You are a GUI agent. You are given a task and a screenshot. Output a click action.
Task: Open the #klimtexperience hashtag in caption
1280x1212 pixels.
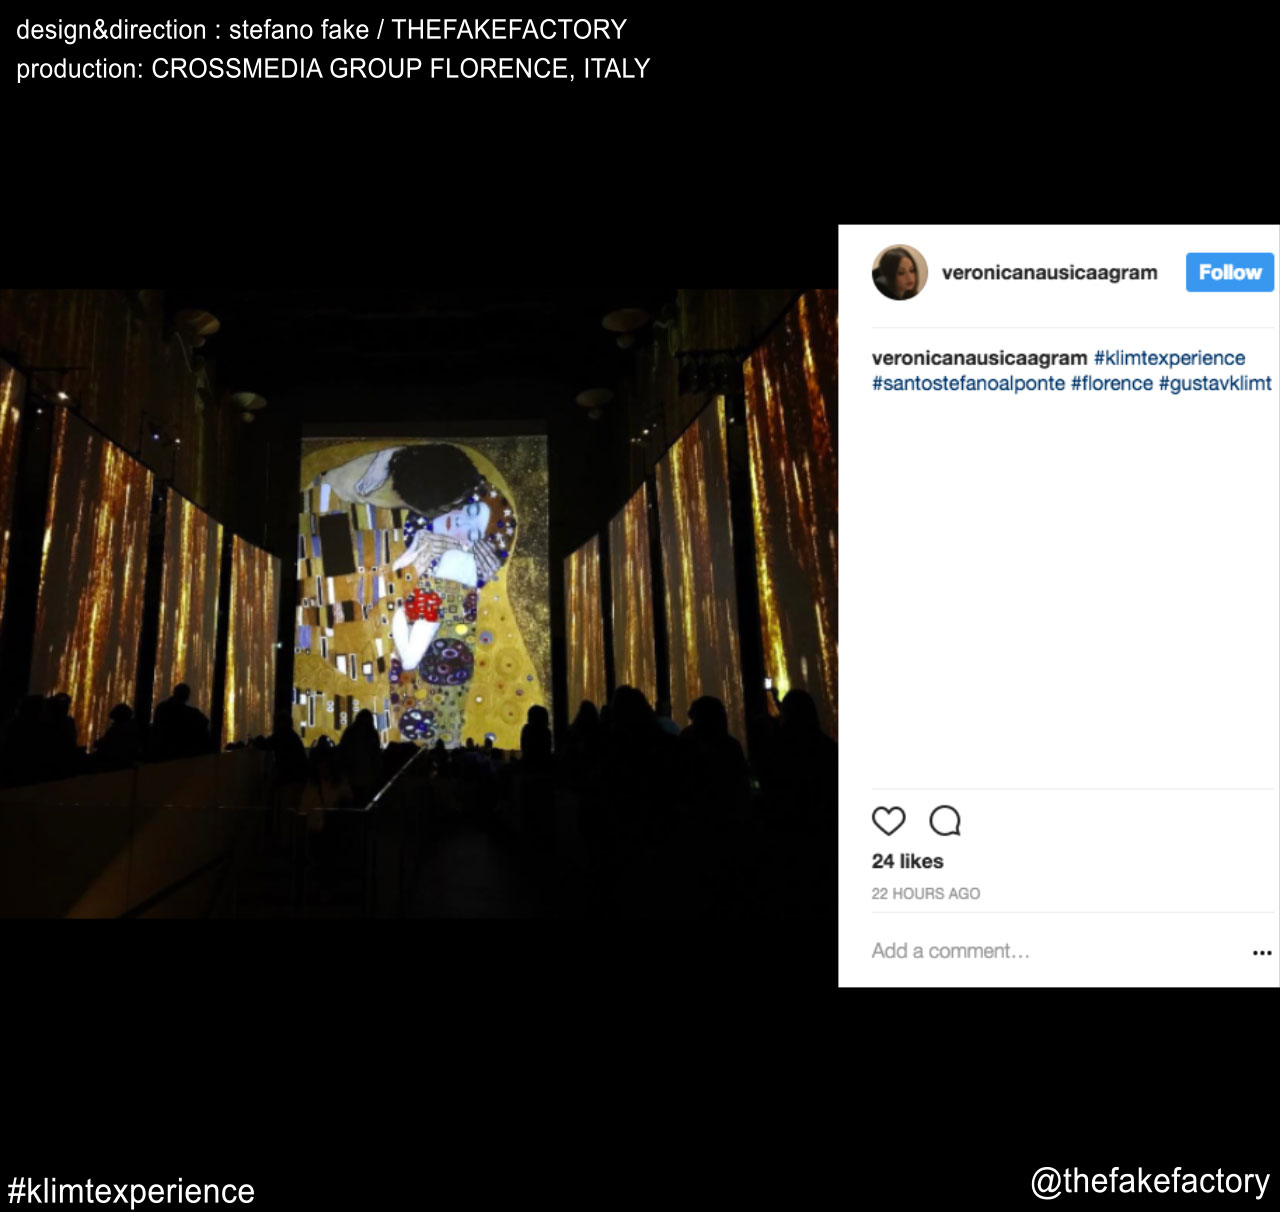pyautogui.click(x=1169, y=358)
